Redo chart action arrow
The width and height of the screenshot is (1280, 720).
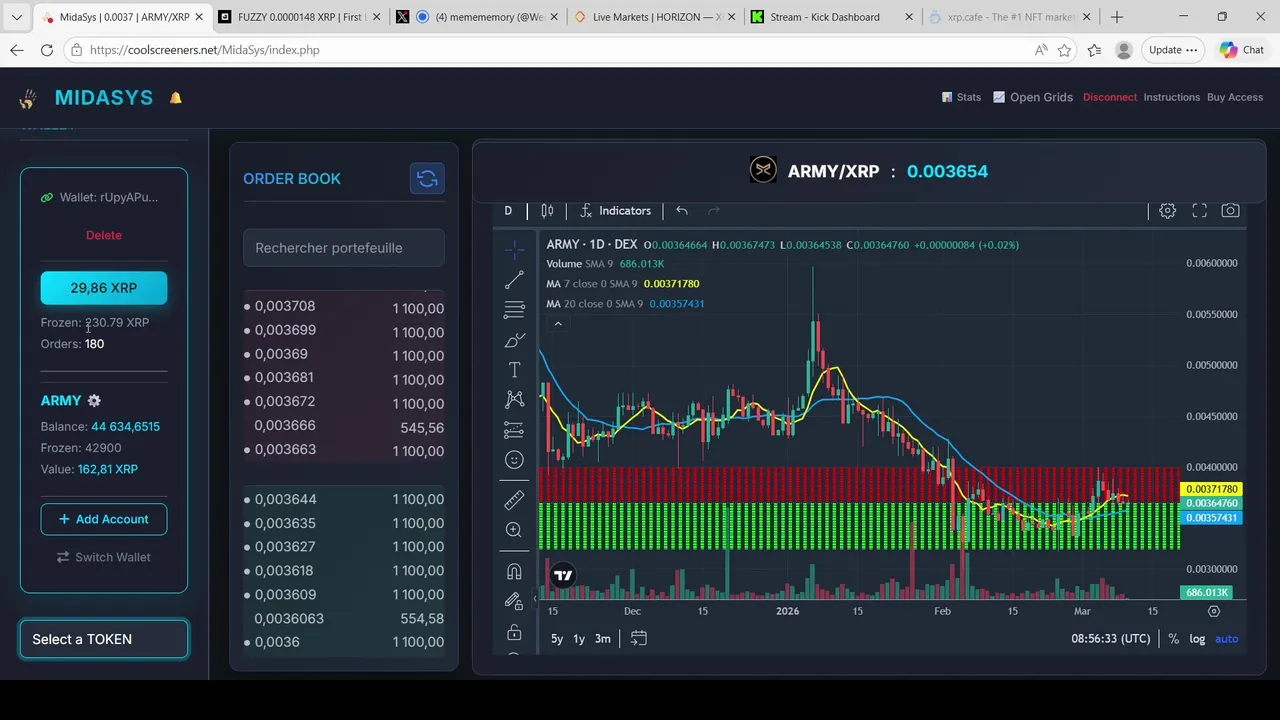pos(714,211)
